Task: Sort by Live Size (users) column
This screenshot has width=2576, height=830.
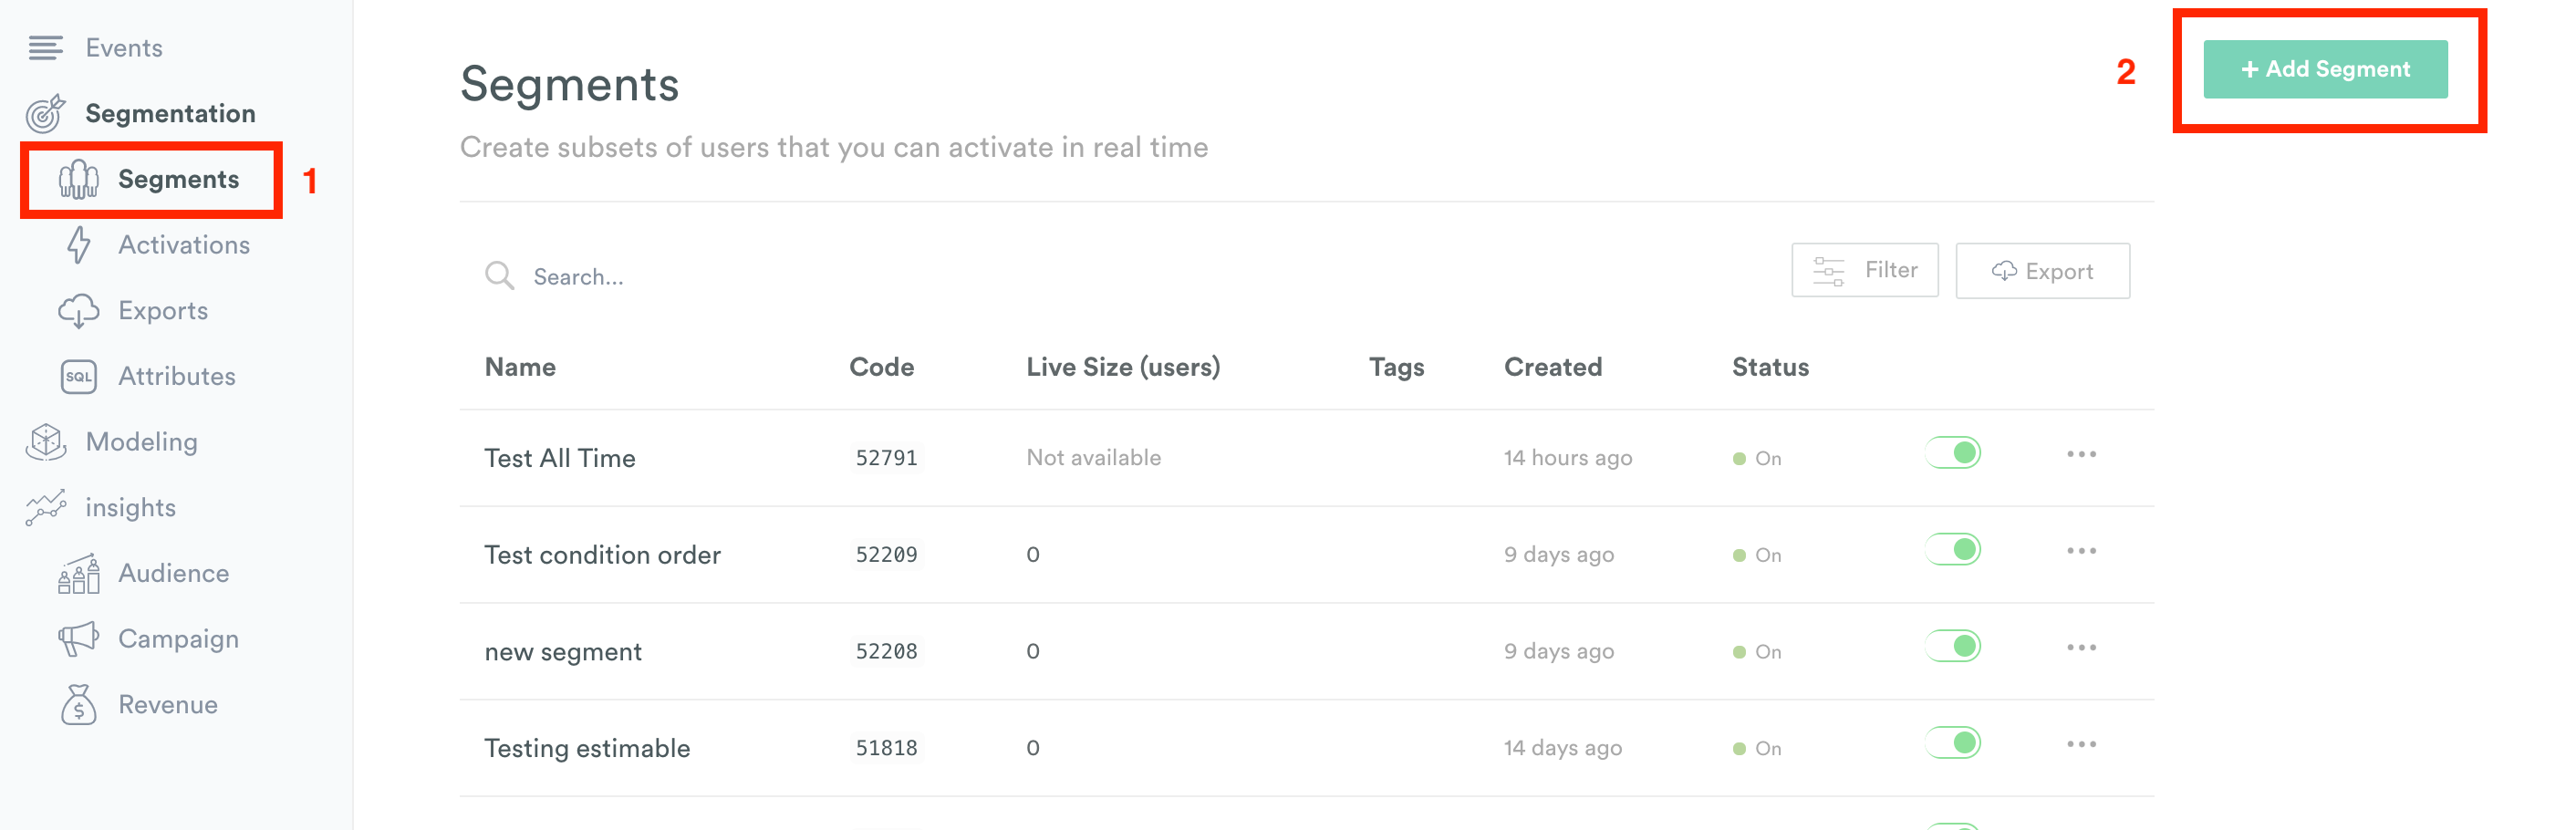Action: [x=1123, y=368]
